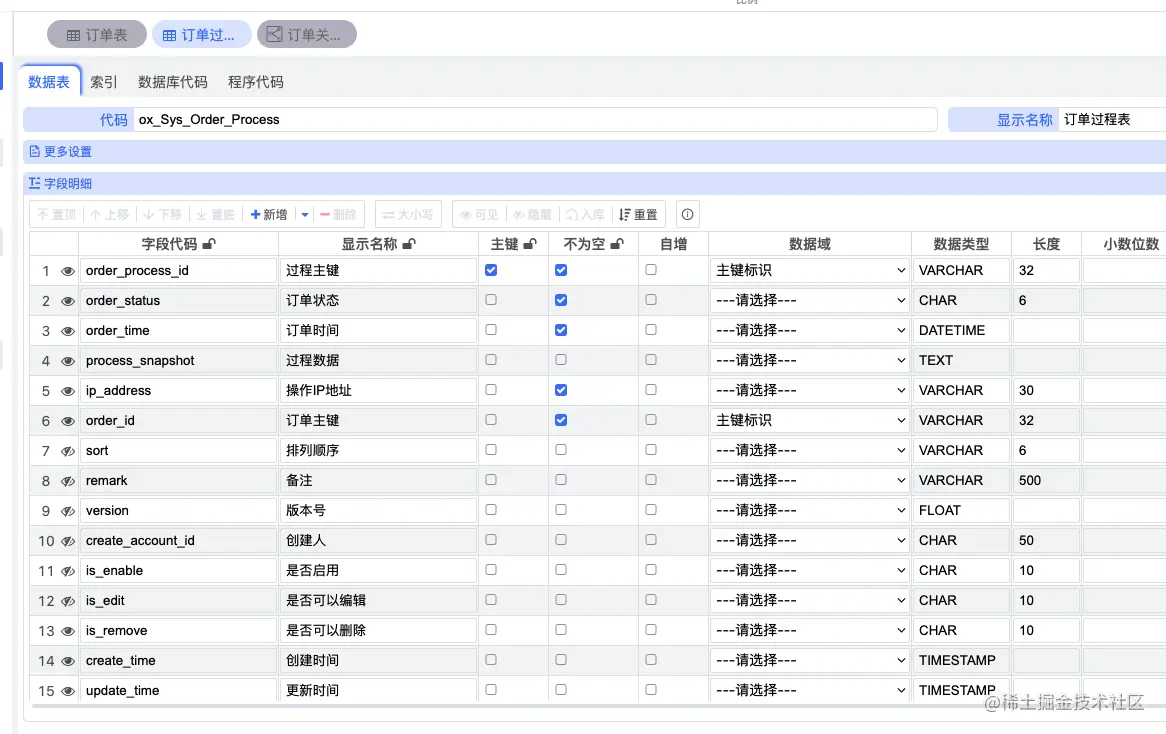
Task: Click the is_remove field code cell
Action: (x=178, y=631)
